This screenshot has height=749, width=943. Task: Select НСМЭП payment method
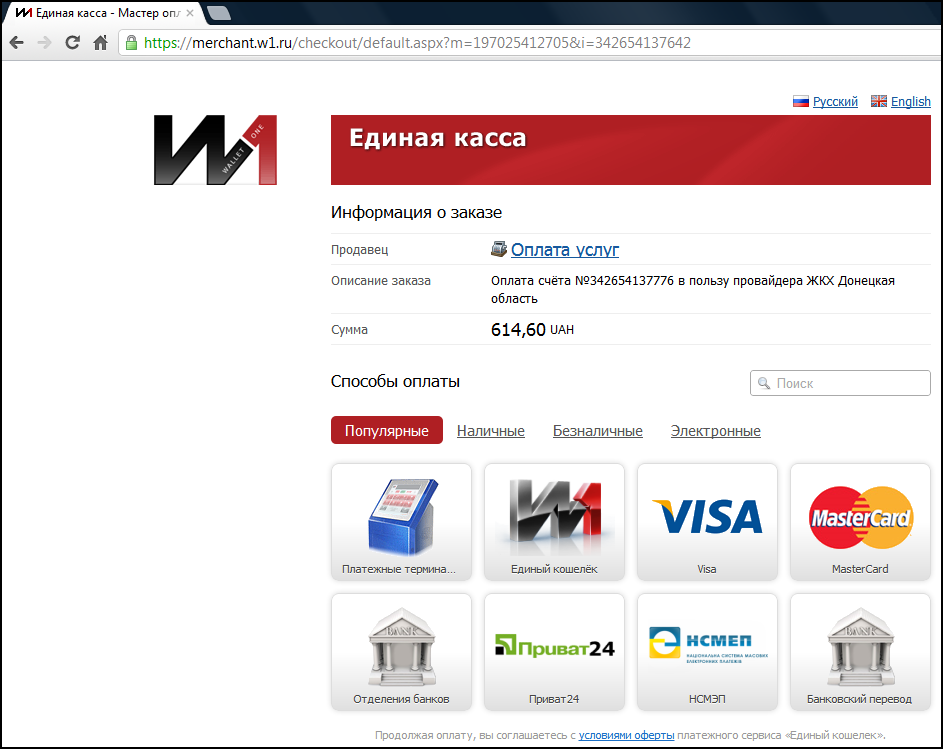(707, 652)
